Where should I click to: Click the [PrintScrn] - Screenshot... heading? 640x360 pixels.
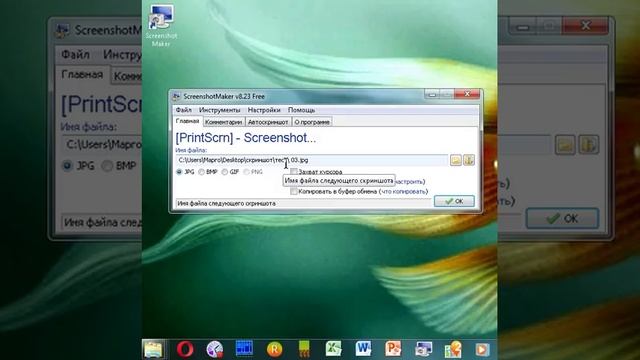(x=246, y=138)
